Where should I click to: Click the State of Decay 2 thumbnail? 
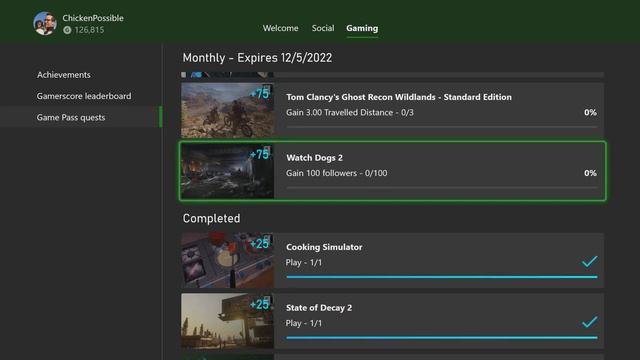[x=227, y=321]
